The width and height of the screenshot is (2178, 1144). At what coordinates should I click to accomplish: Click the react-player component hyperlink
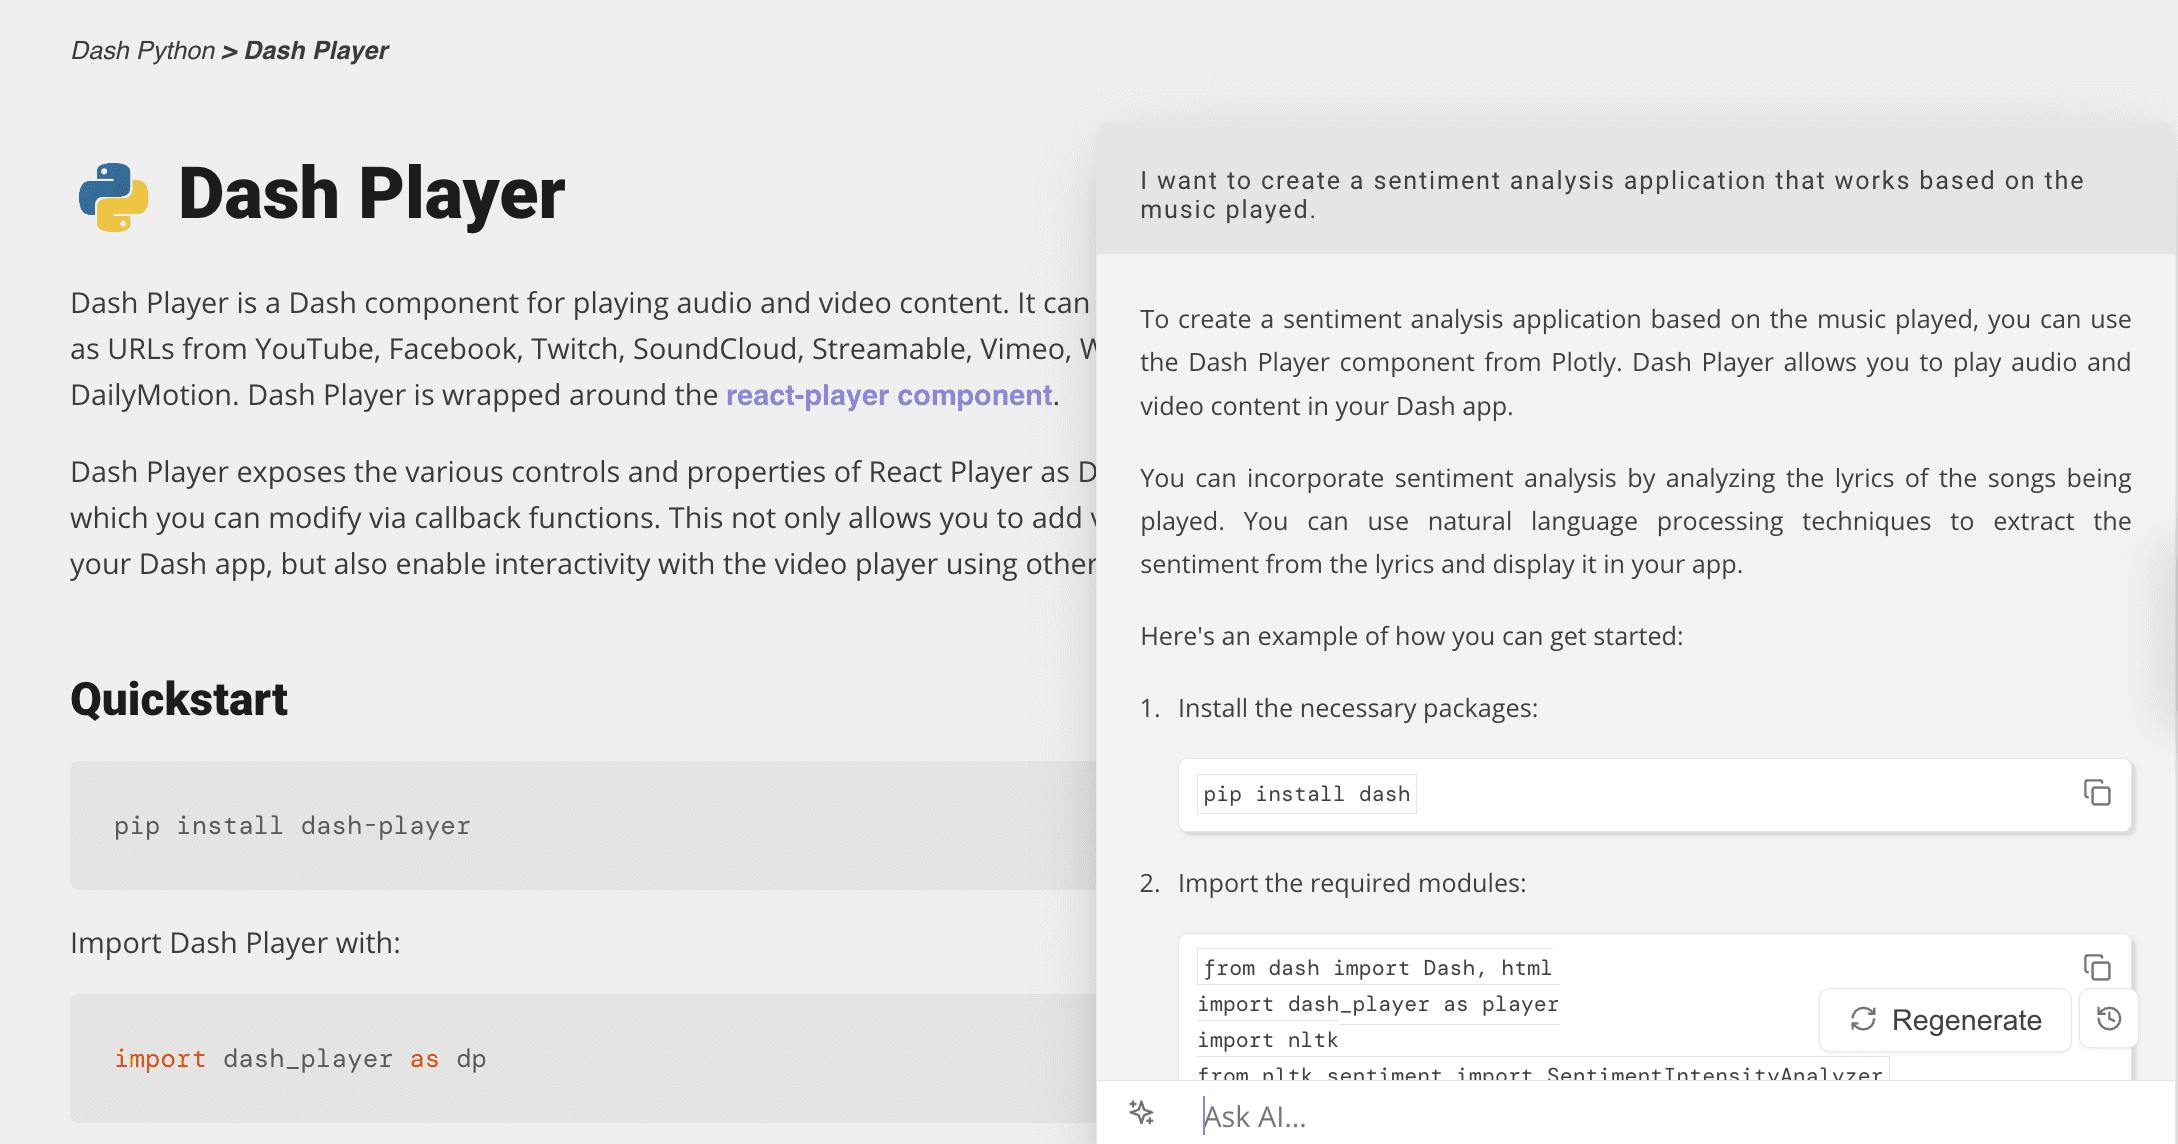[887, 393]
